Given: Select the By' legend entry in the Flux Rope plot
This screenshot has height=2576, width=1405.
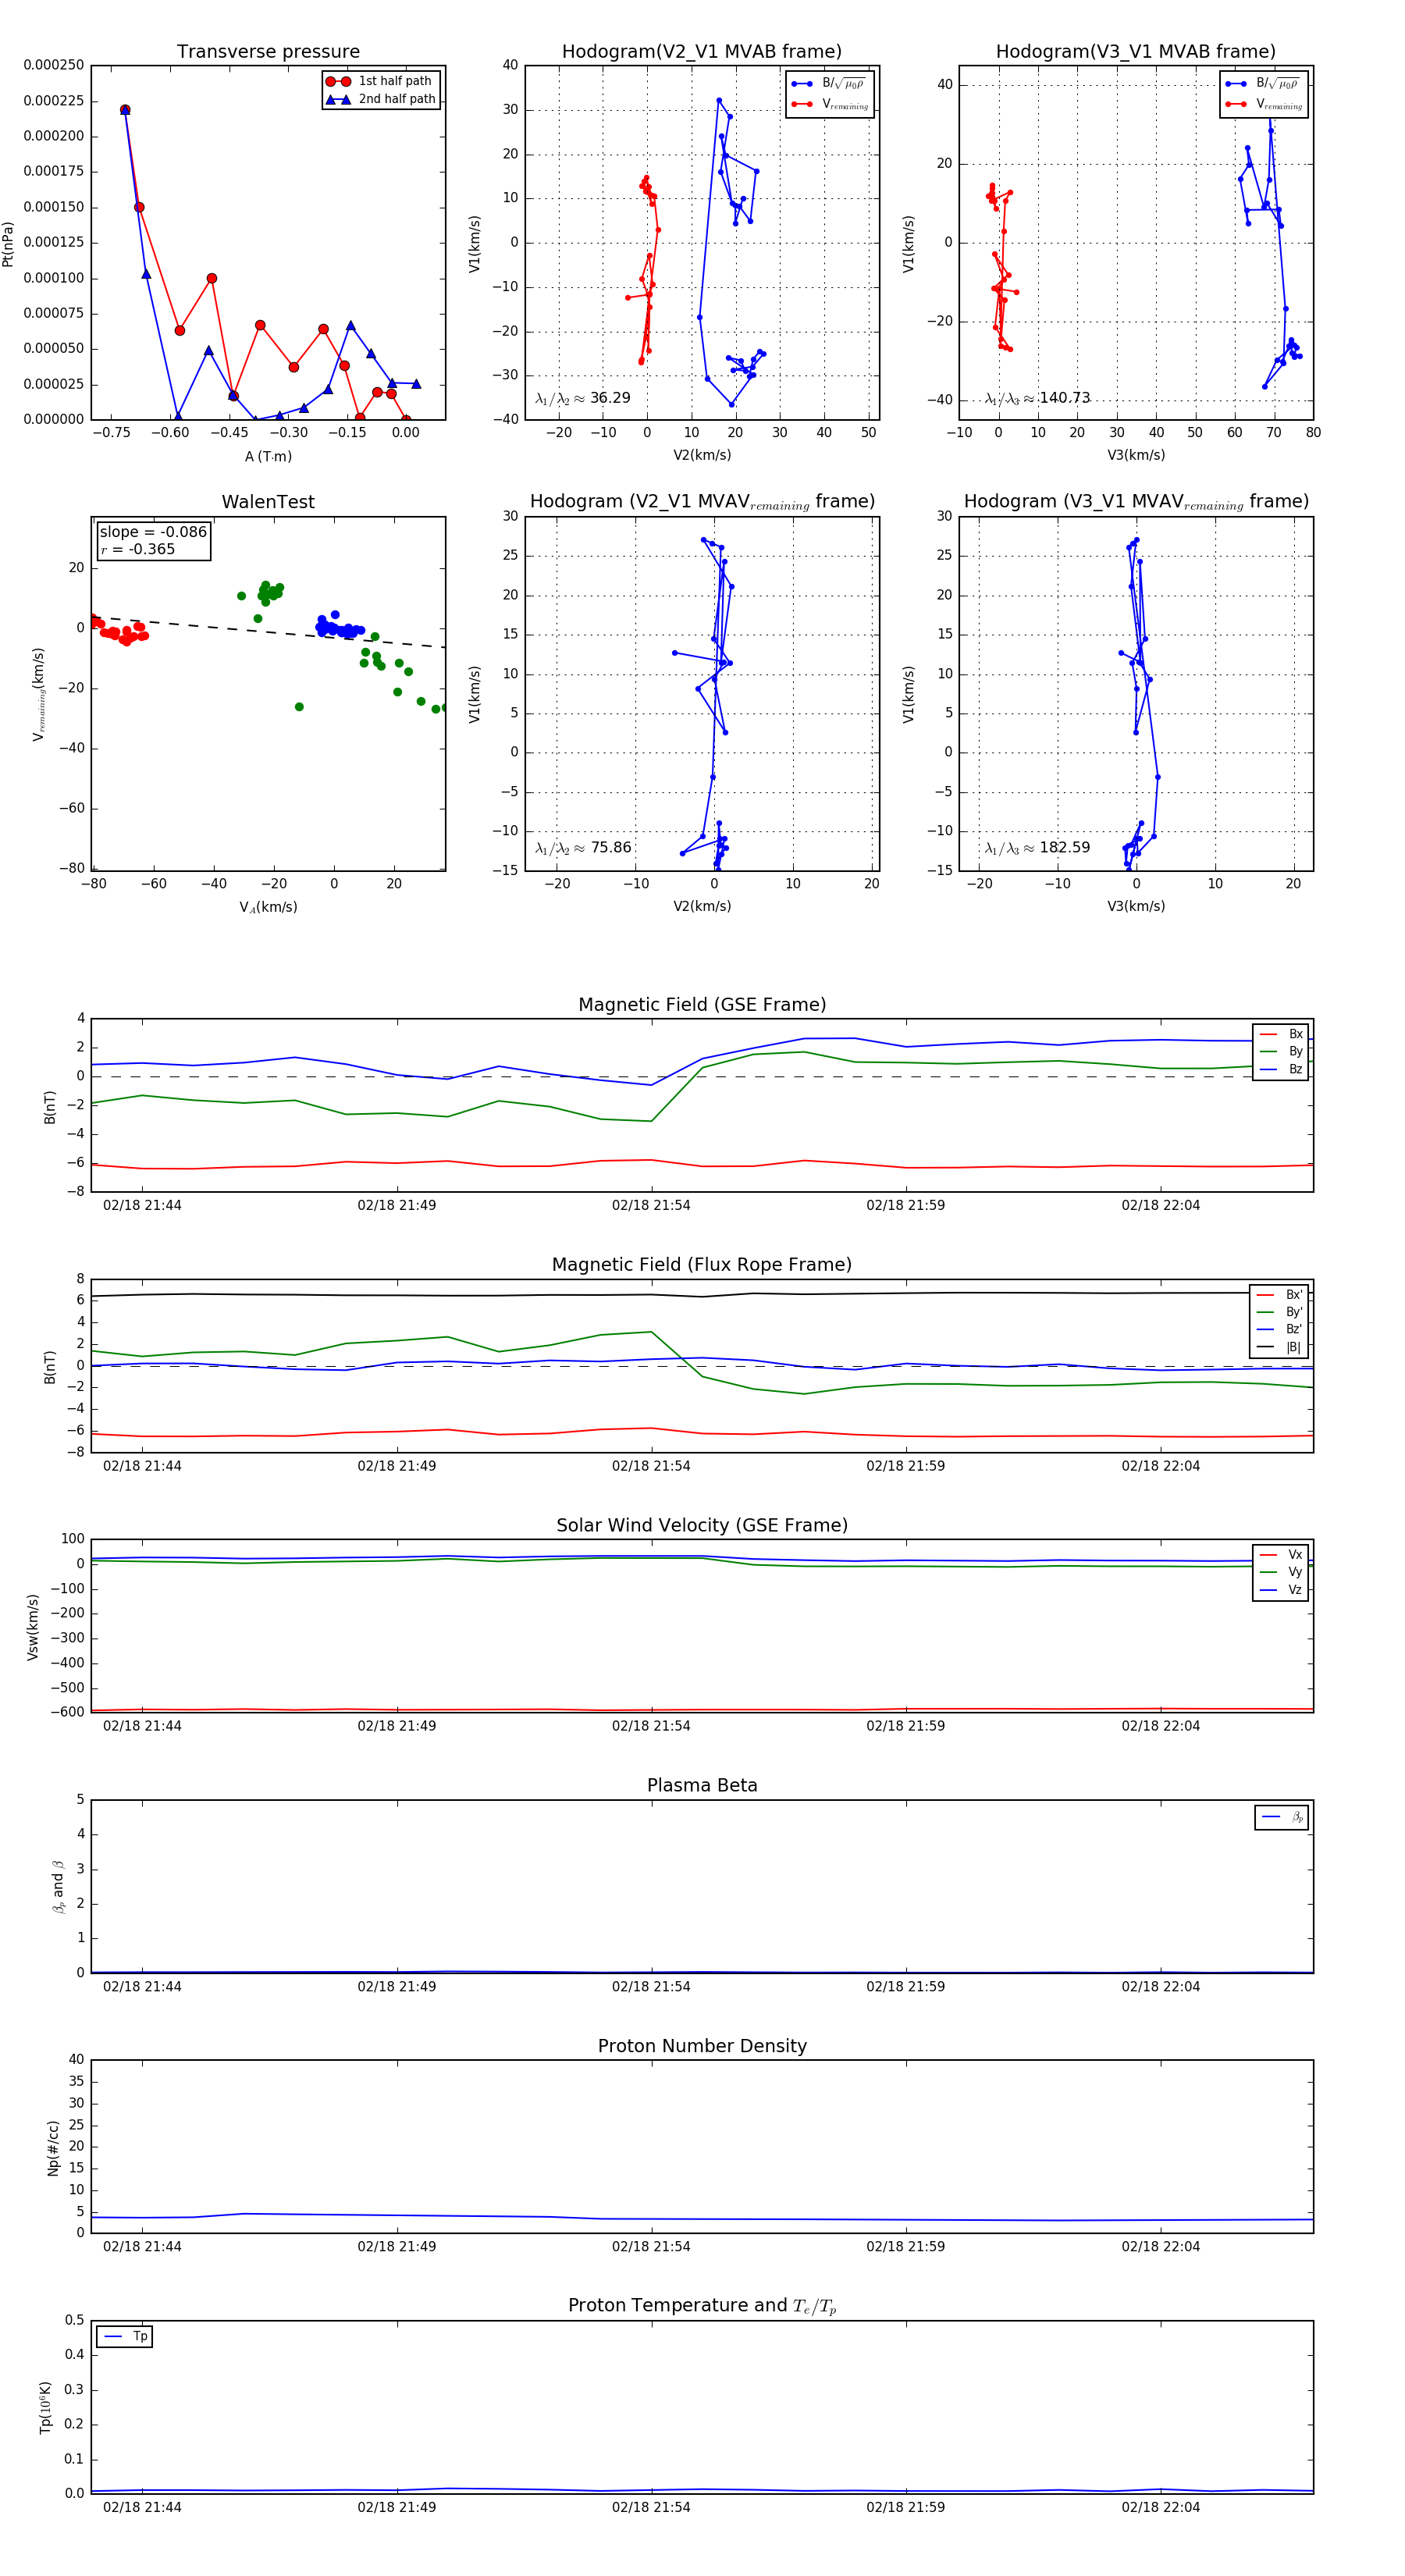Looking at the screenshot, I should tap(1279, 1312).
